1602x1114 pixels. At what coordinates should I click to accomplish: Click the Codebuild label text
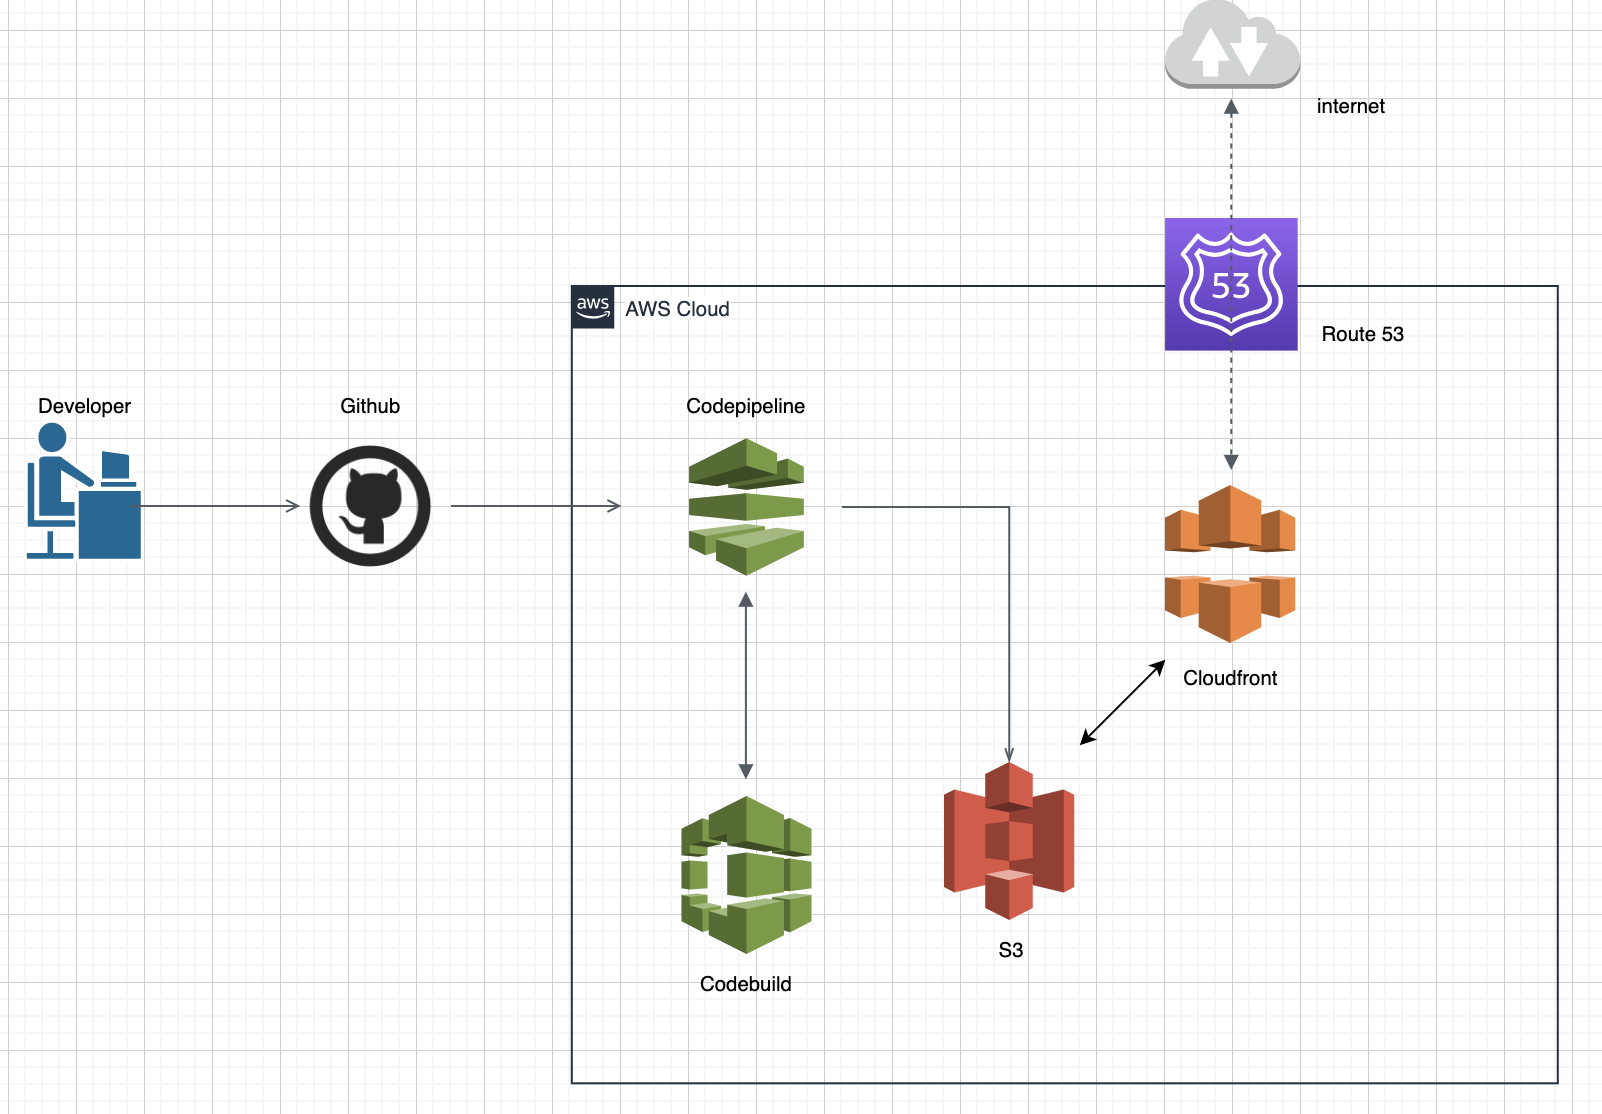pos(746,984)
